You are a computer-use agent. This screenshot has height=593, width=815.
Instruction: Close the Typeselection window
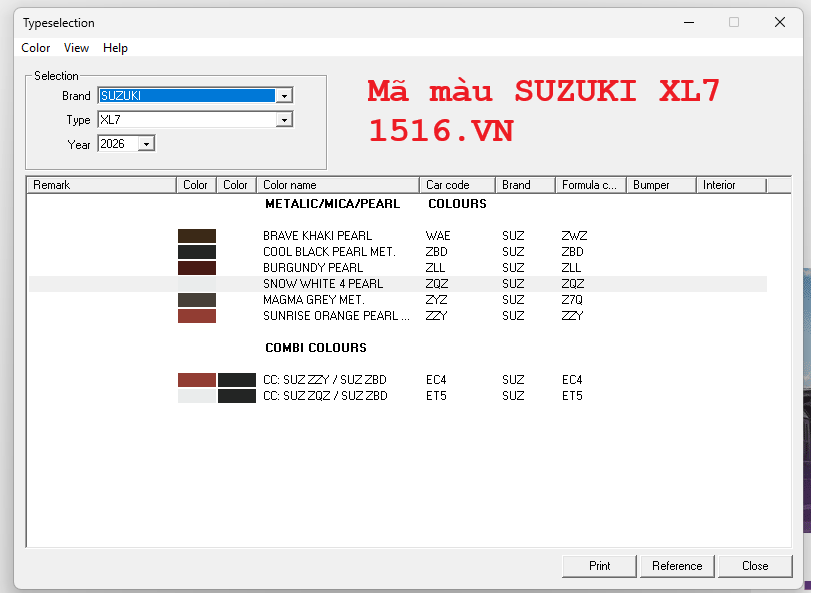tap(780, 22)
